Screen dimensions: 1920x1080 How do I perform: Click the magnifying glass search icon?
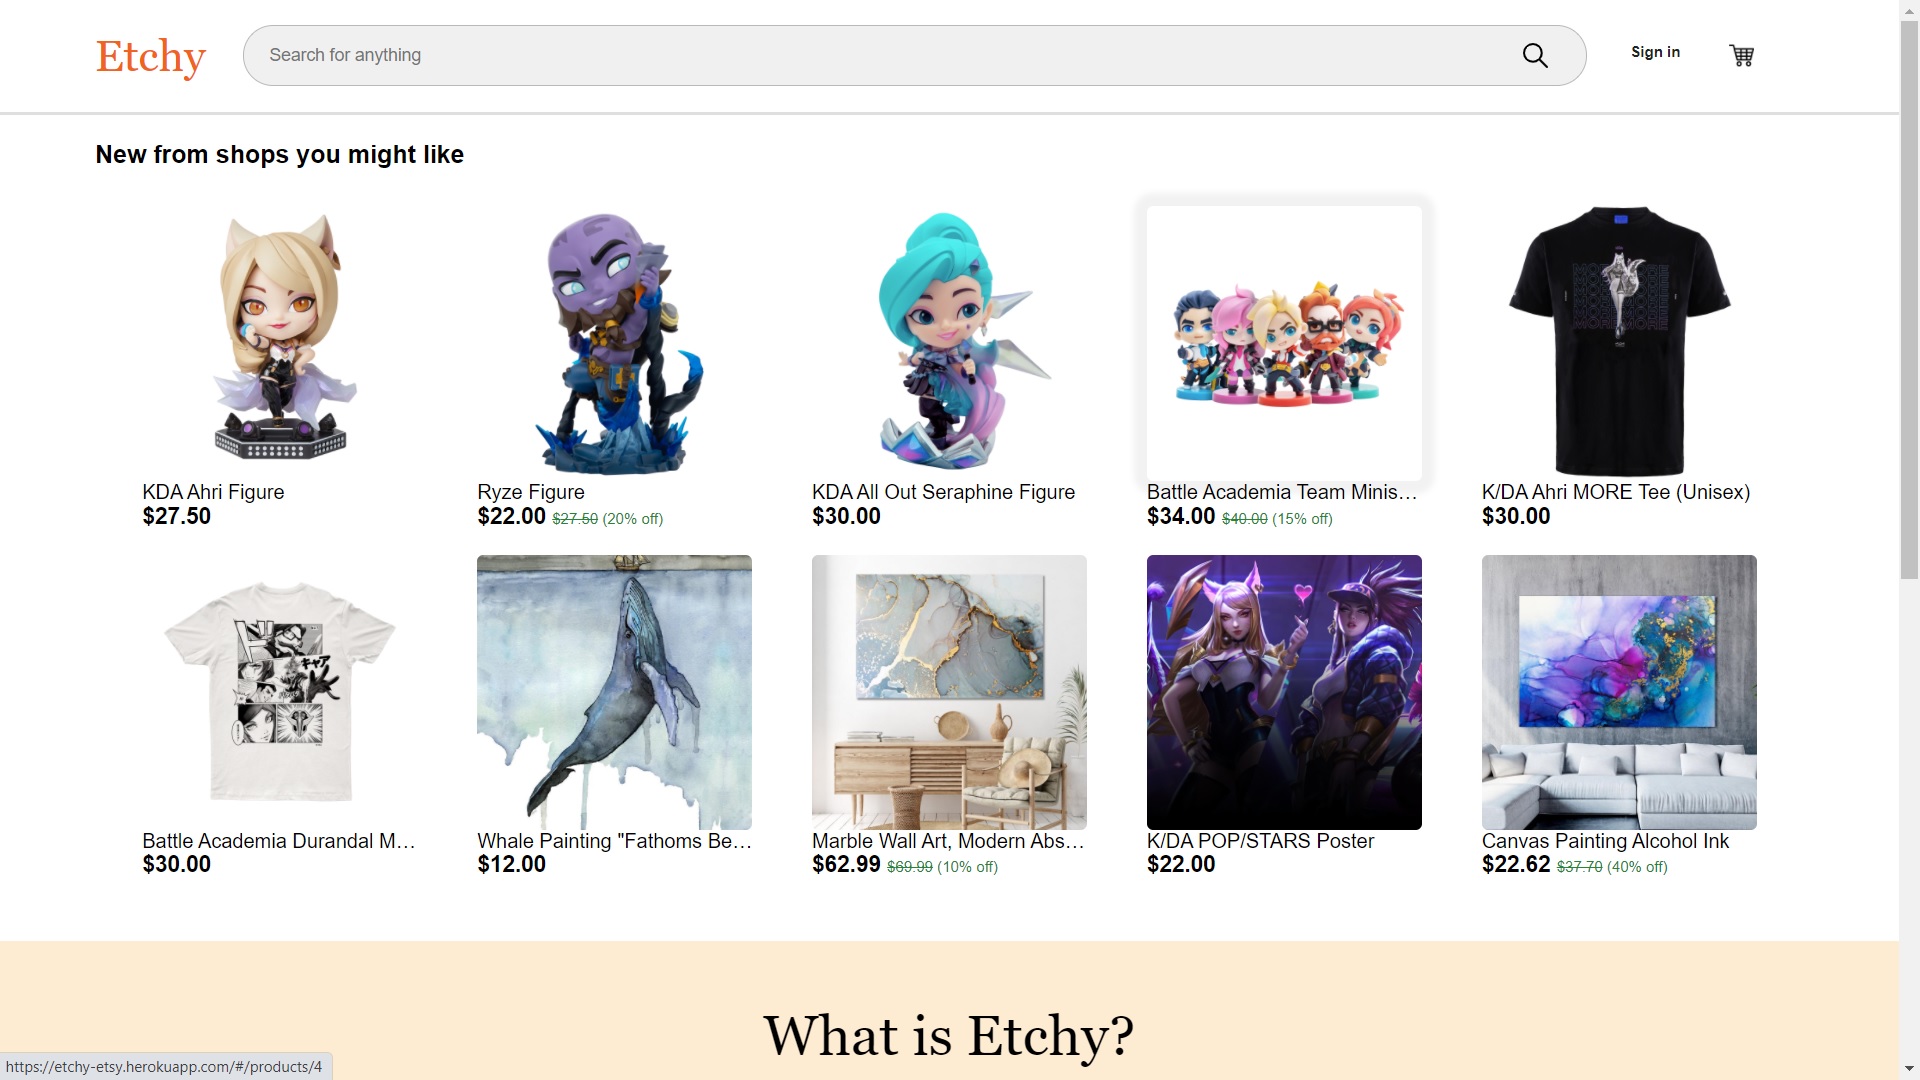(1535, 56)
